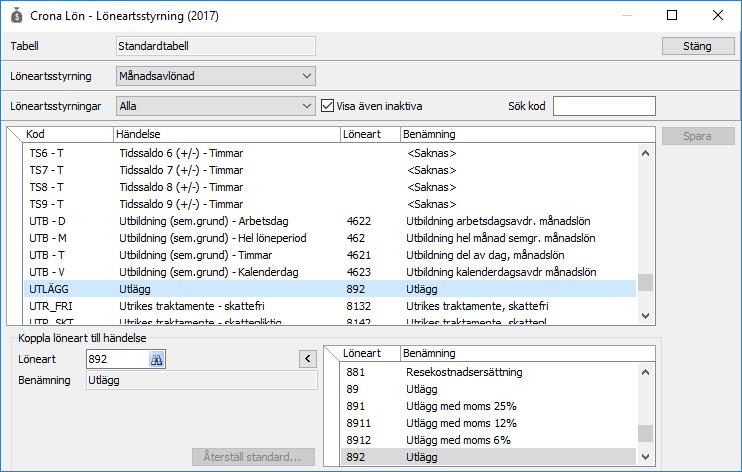Click the binoculars search icon beside Löneart field
Image resolution: width=742 pixels, height=472 pixels.
156,359
